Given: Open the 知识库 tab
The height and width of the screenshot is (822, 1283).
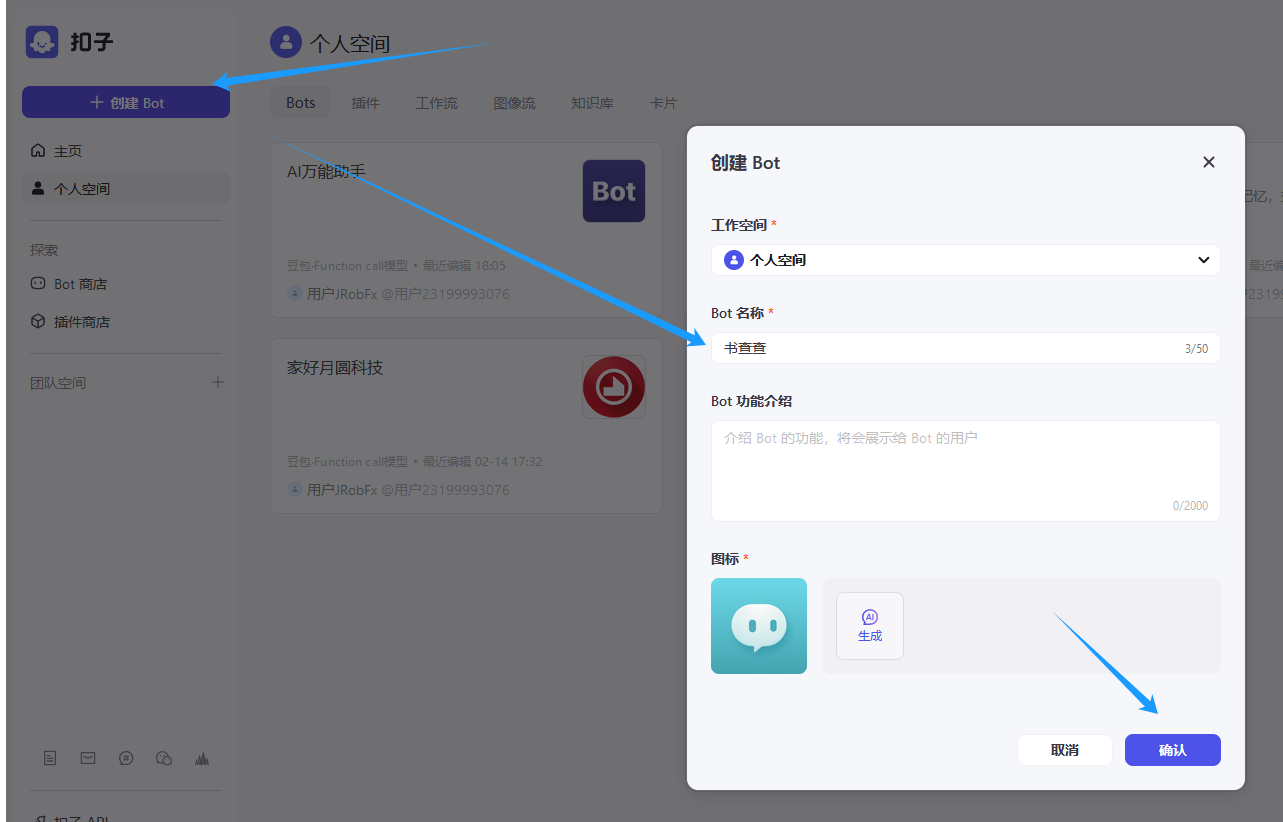Looking at the screenshot, I should 592,103.
